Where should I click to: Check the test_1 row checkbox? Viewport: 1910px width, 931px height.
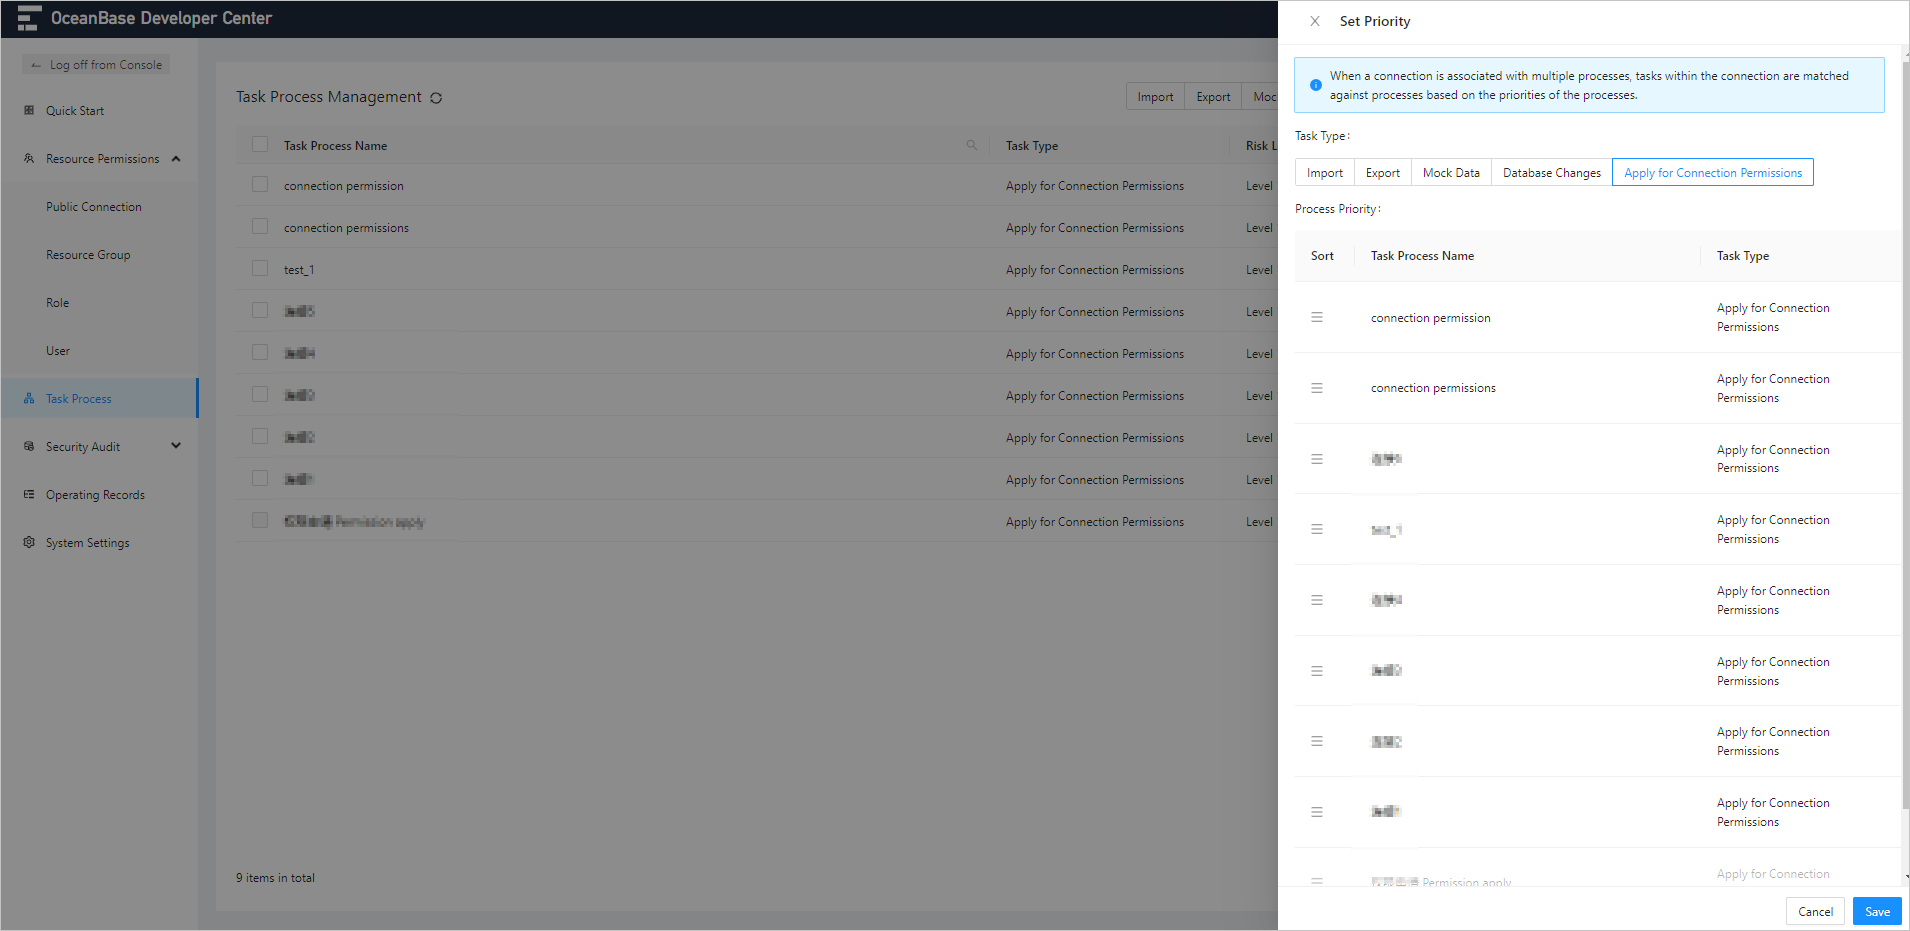[259, 268]
